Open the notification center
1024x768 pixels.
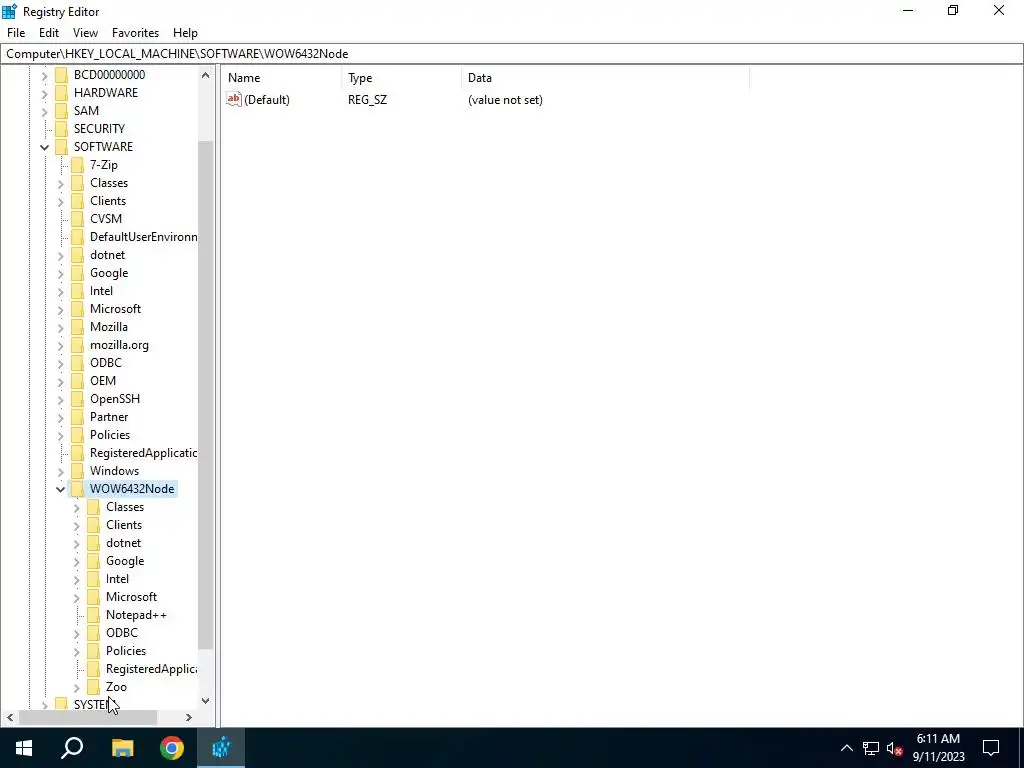(x=991, y=748)
